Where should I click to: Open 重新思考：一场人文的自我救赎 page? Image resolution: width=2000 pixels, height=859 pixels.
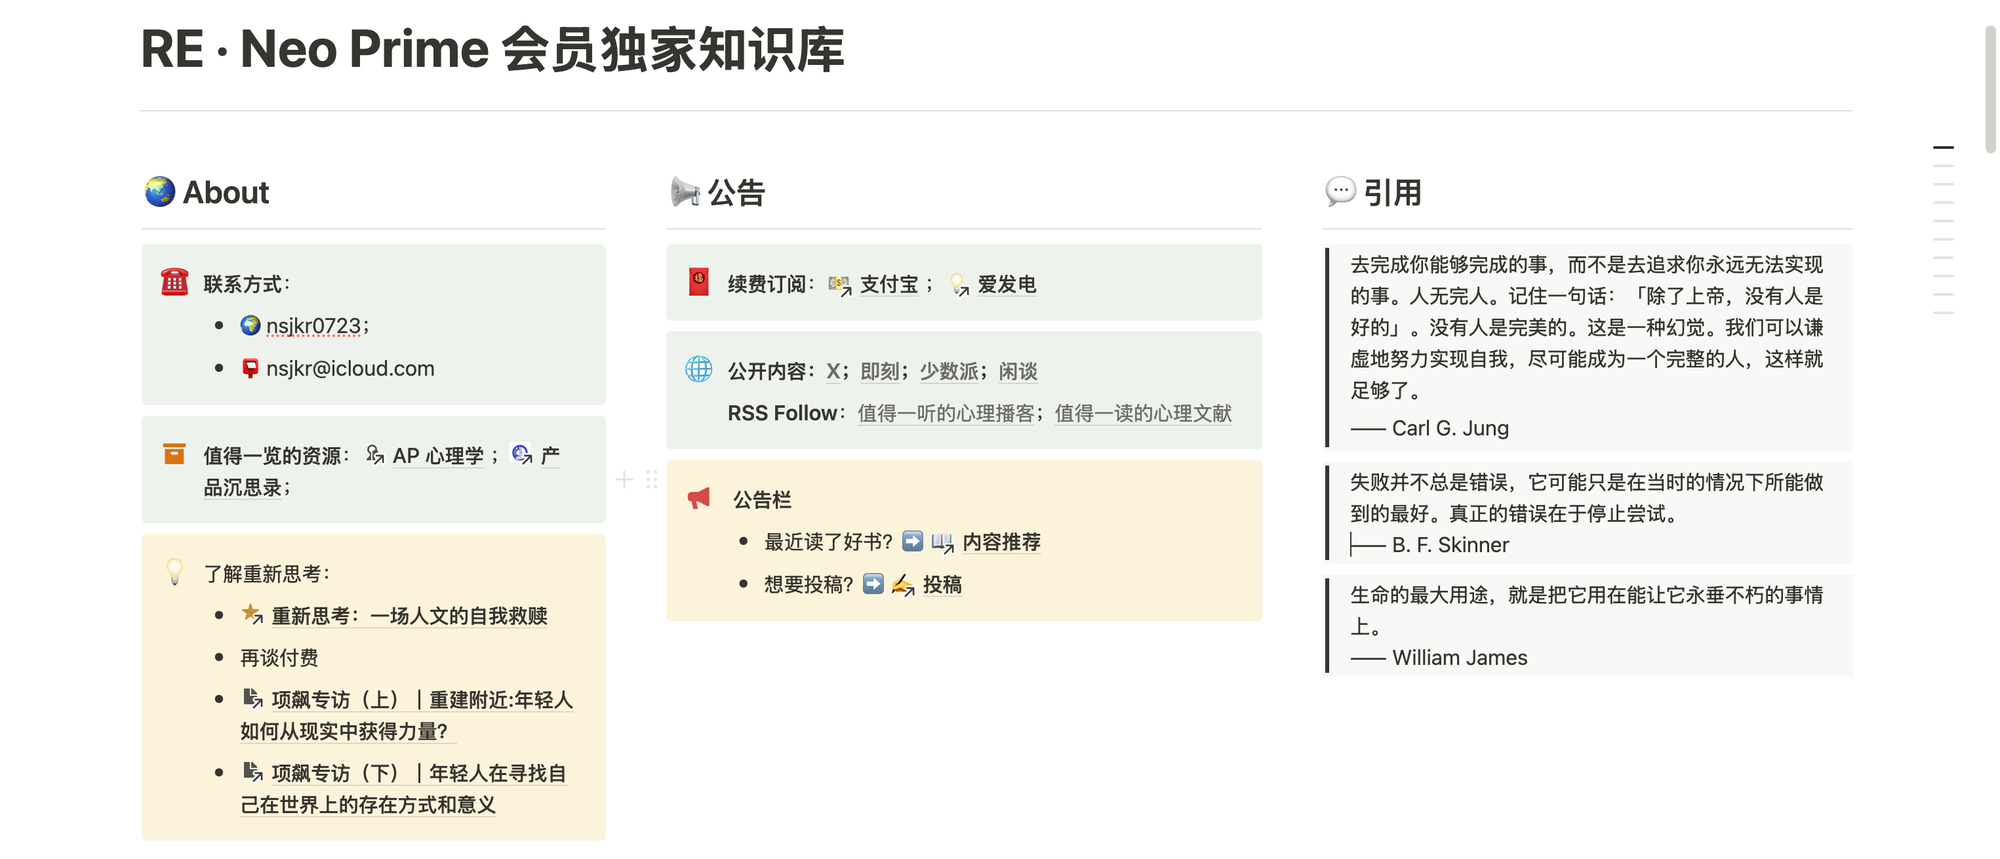coord(409,616)
